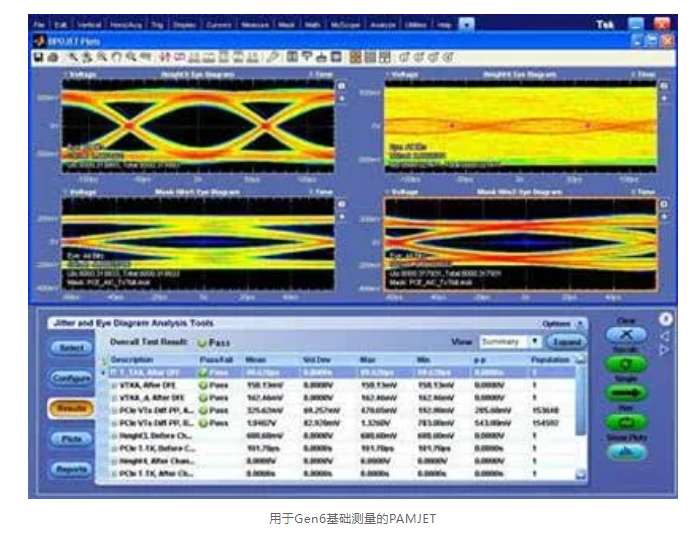Image resolution: width=696 pixels, height=545 pixels.
Task: Open the File menu
Action: pos(39,23)
